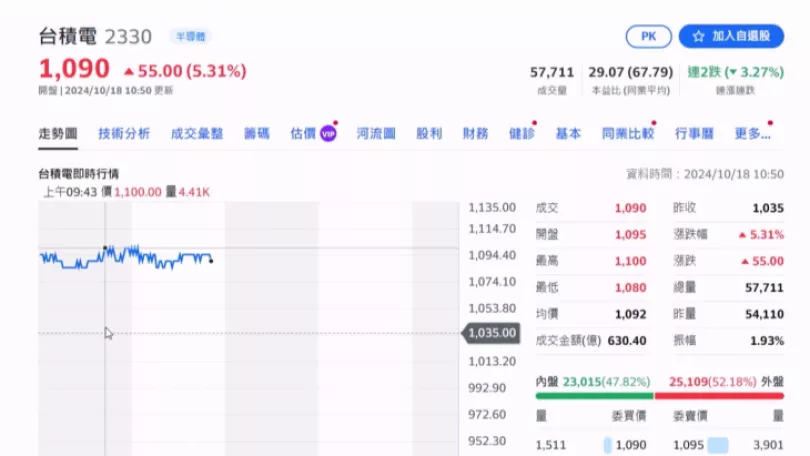Click the bid volume 1,511
This screenshot has height=456, width=810.
[551, 445]
